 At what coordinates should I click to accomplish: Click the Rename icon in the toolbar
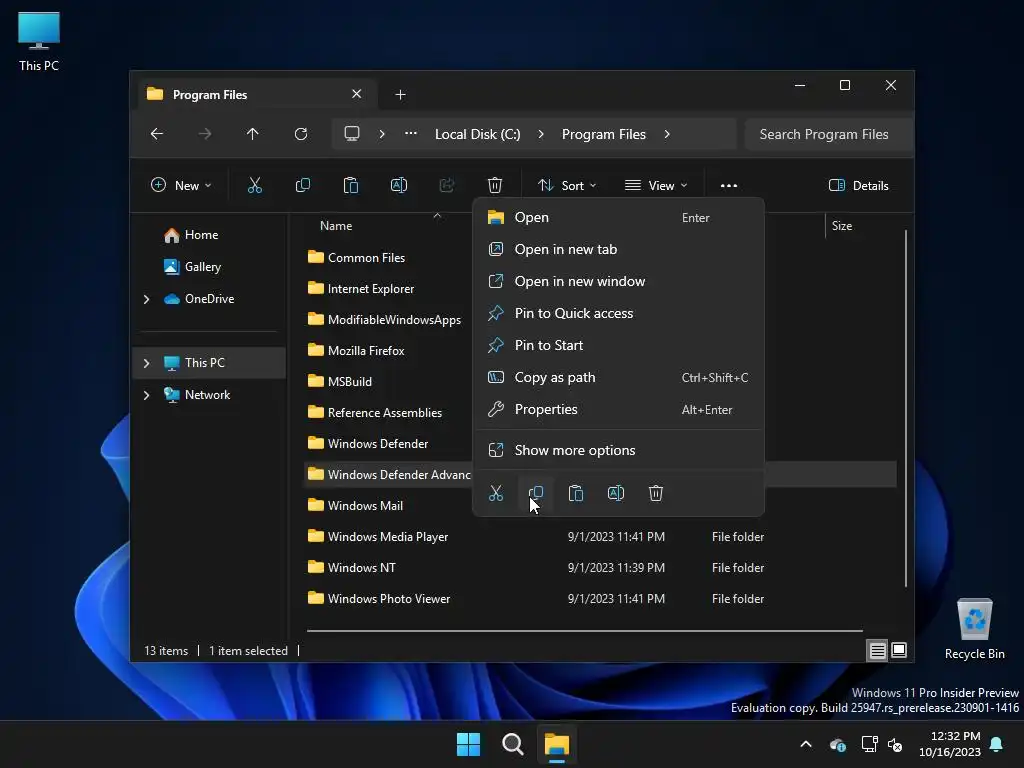click(x=398, y=185)
